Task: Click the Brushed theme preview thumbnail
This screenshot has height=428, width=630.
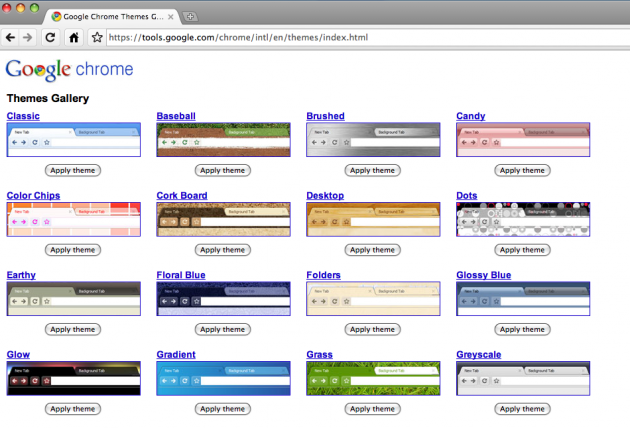Action: click(x=373, y=139)
